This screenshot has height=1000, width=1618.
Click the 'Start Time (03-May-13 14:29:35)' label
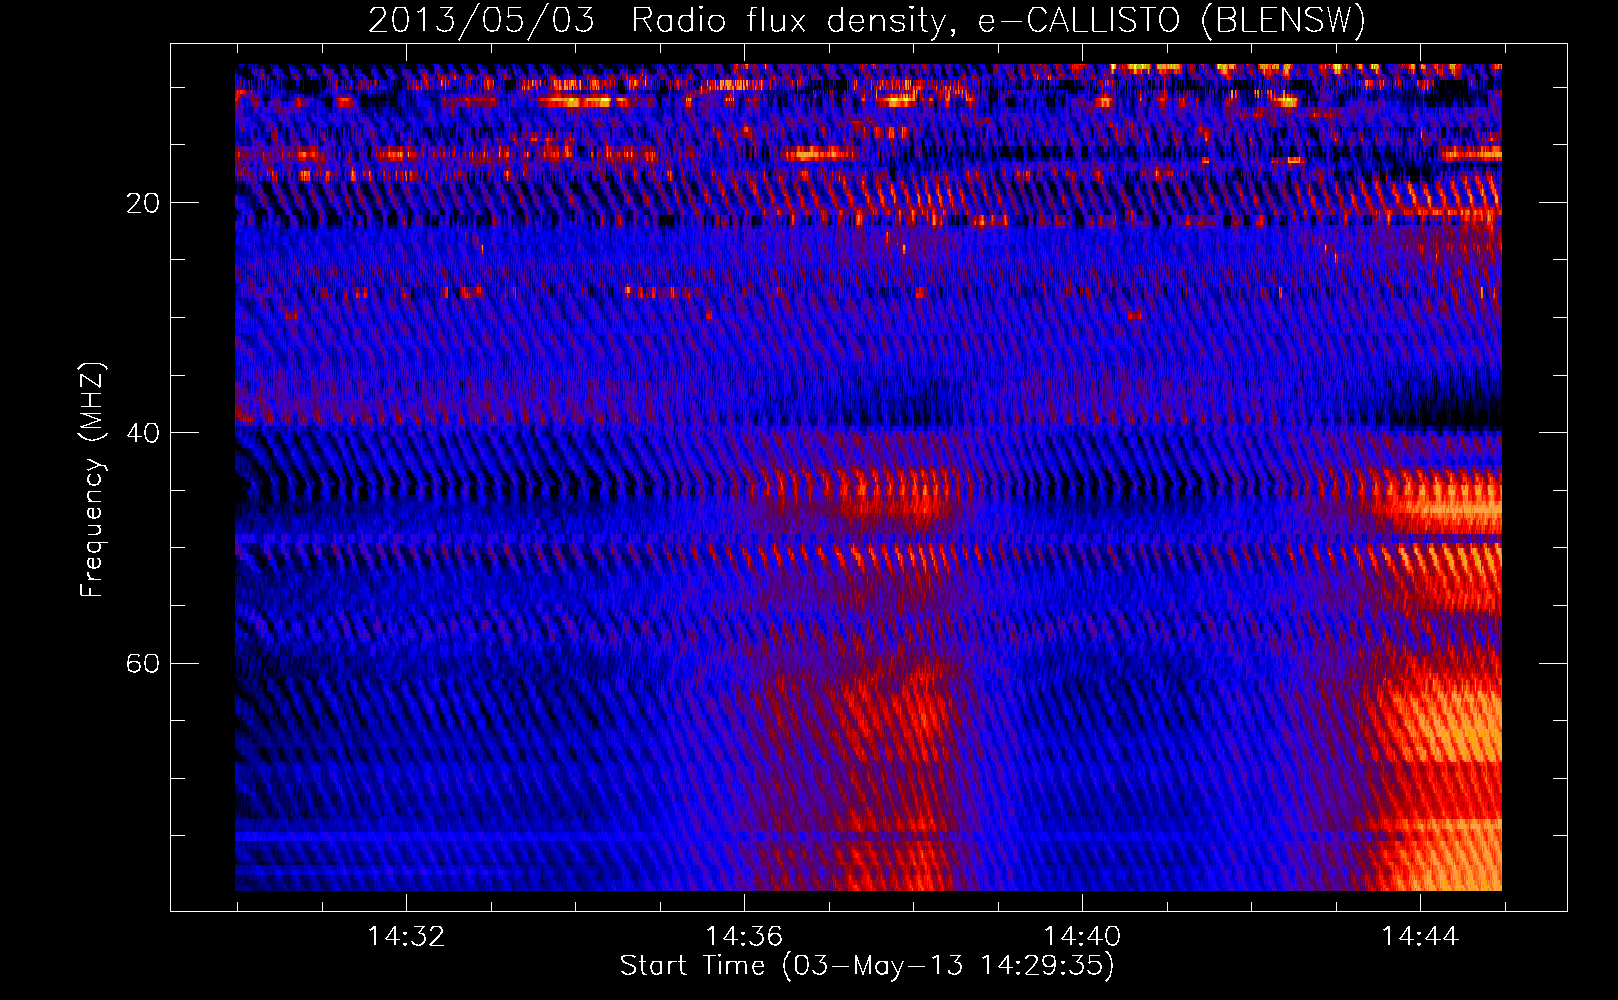(867, 966)
